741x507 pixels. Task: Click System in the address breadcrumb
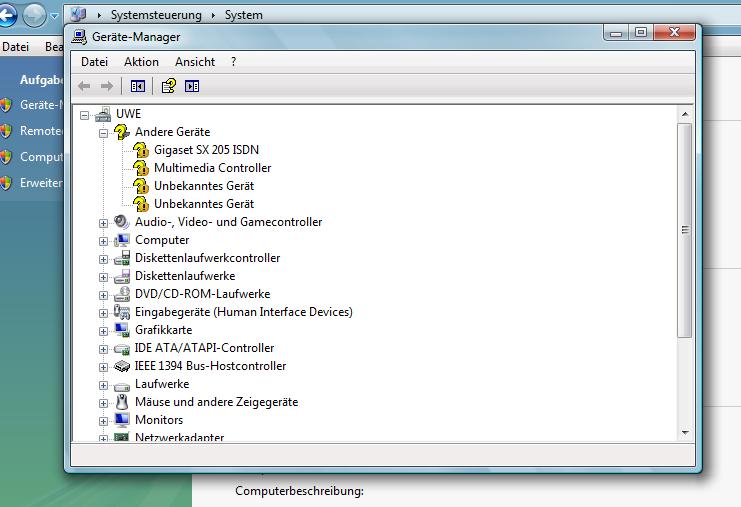click(x=243, y=15)
